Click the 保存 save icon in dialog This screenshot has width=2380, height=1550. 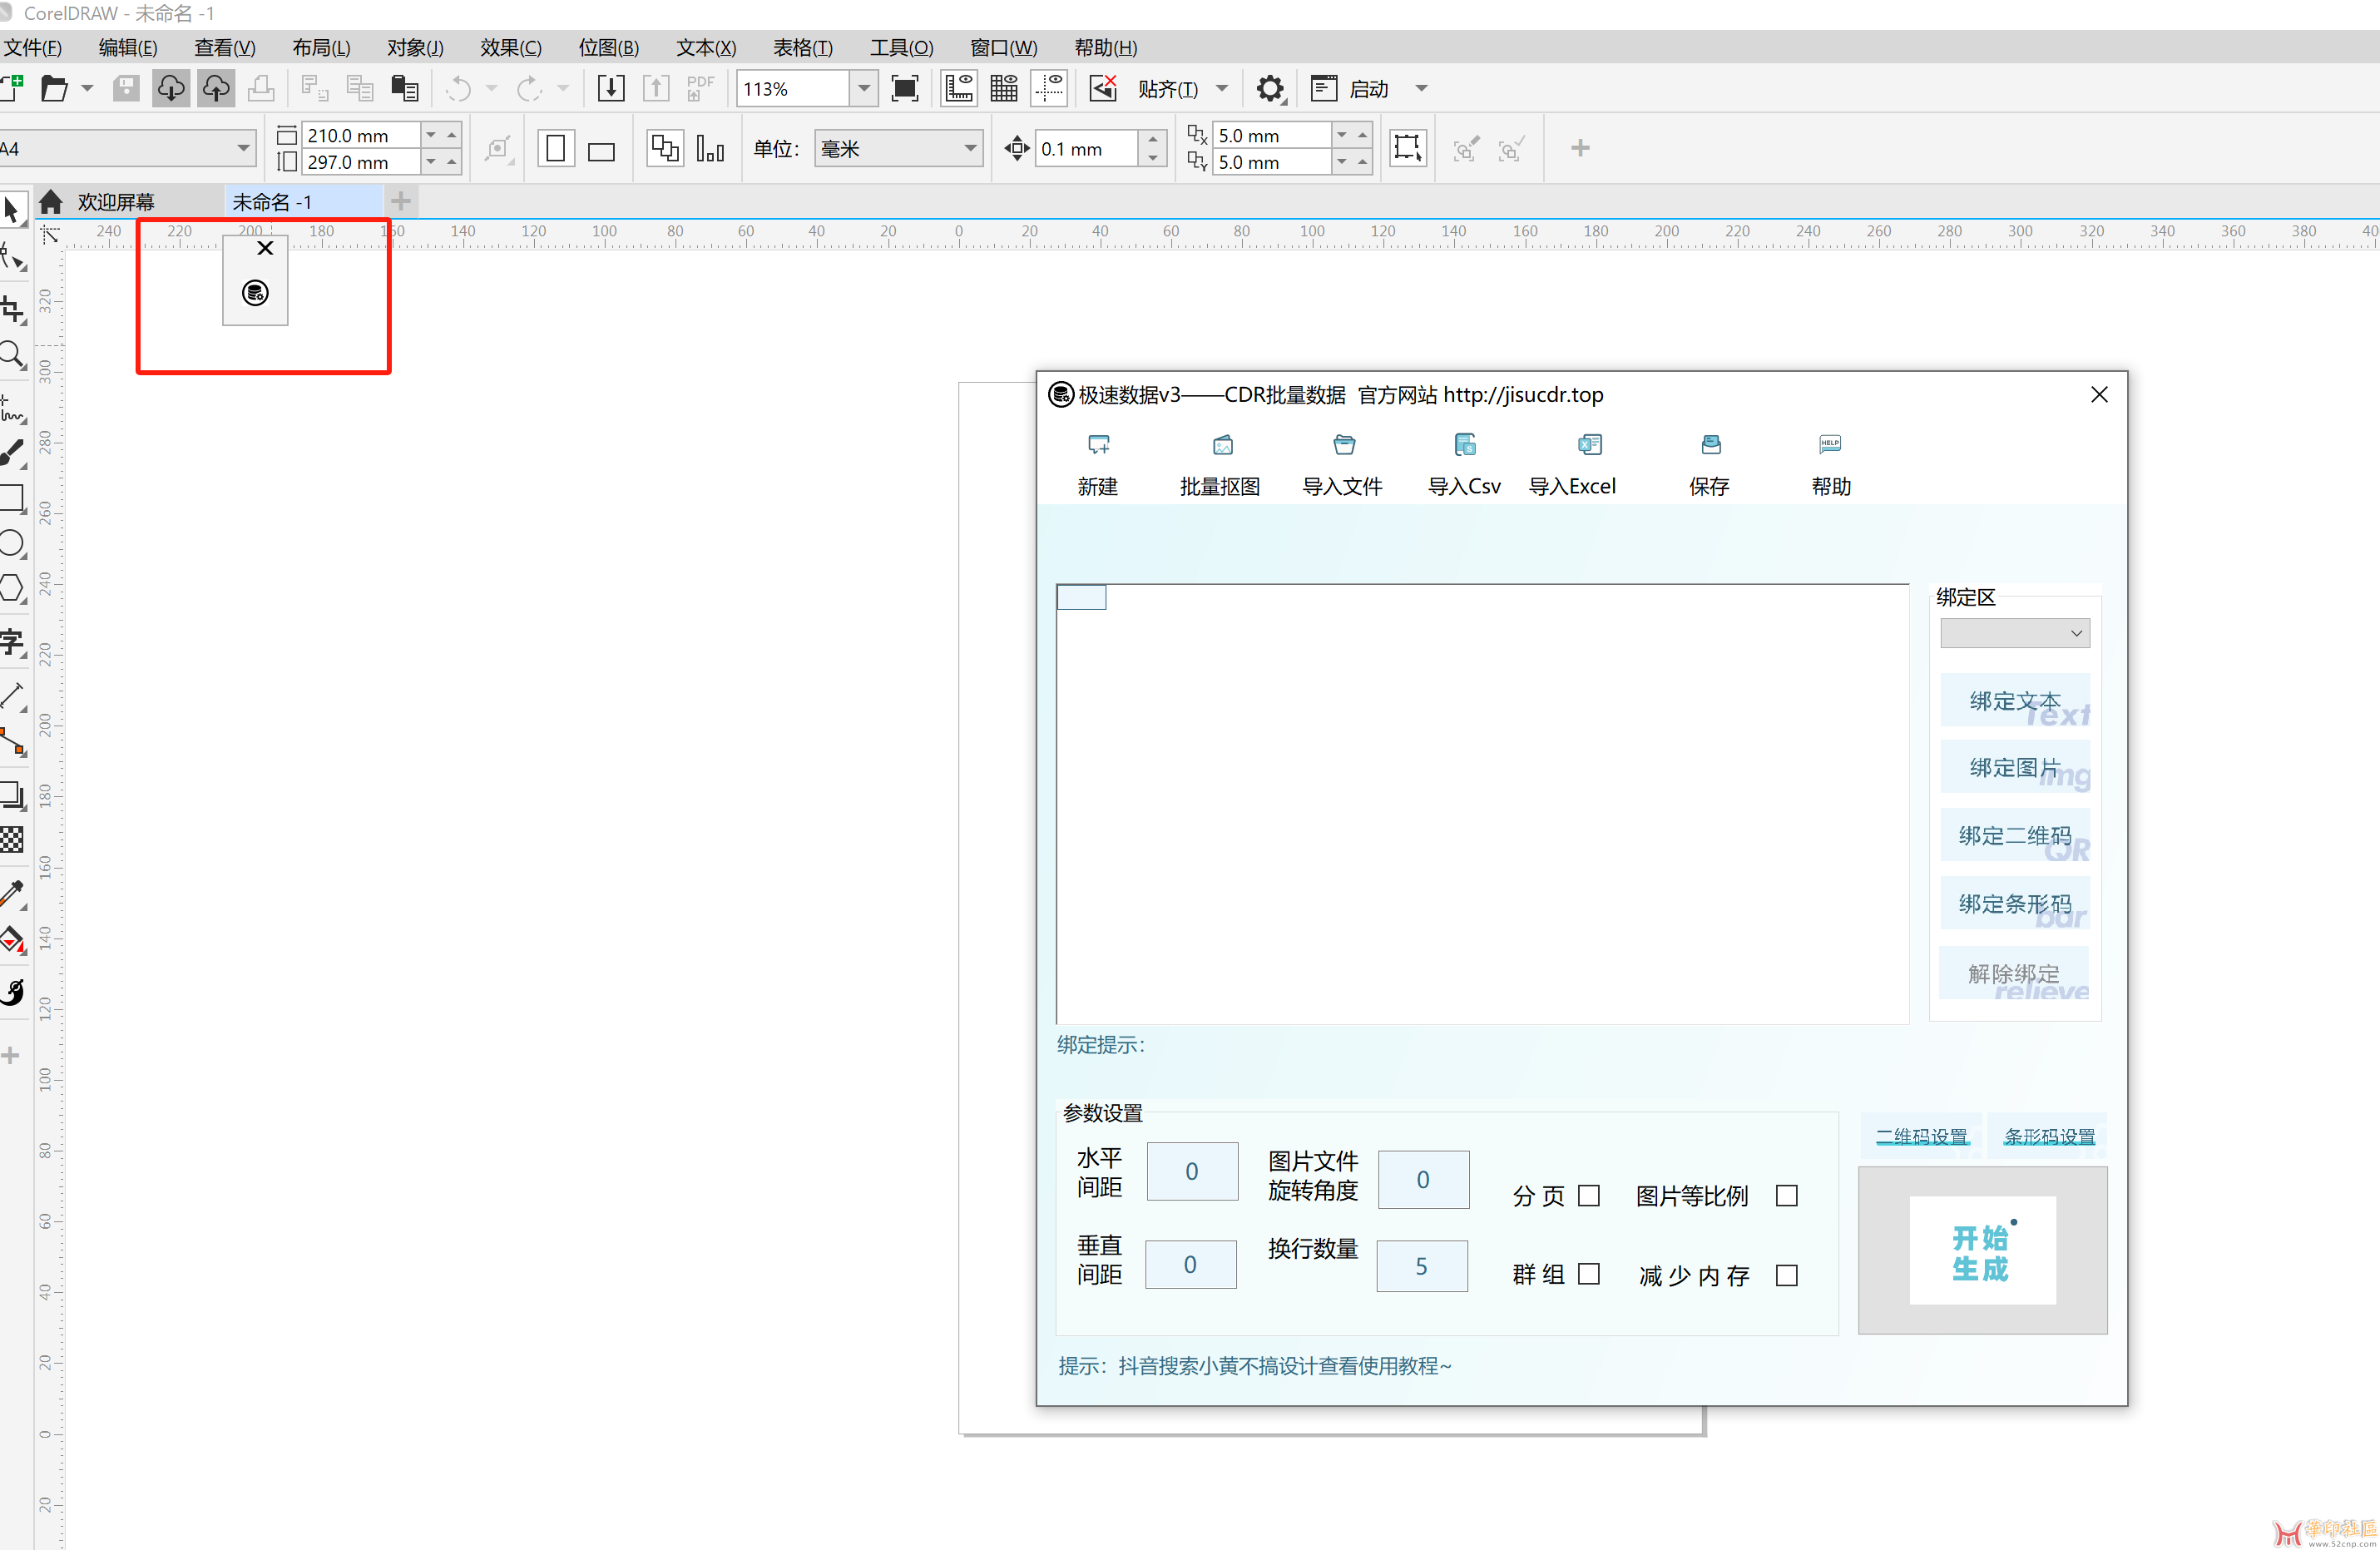pos(1710,445)
